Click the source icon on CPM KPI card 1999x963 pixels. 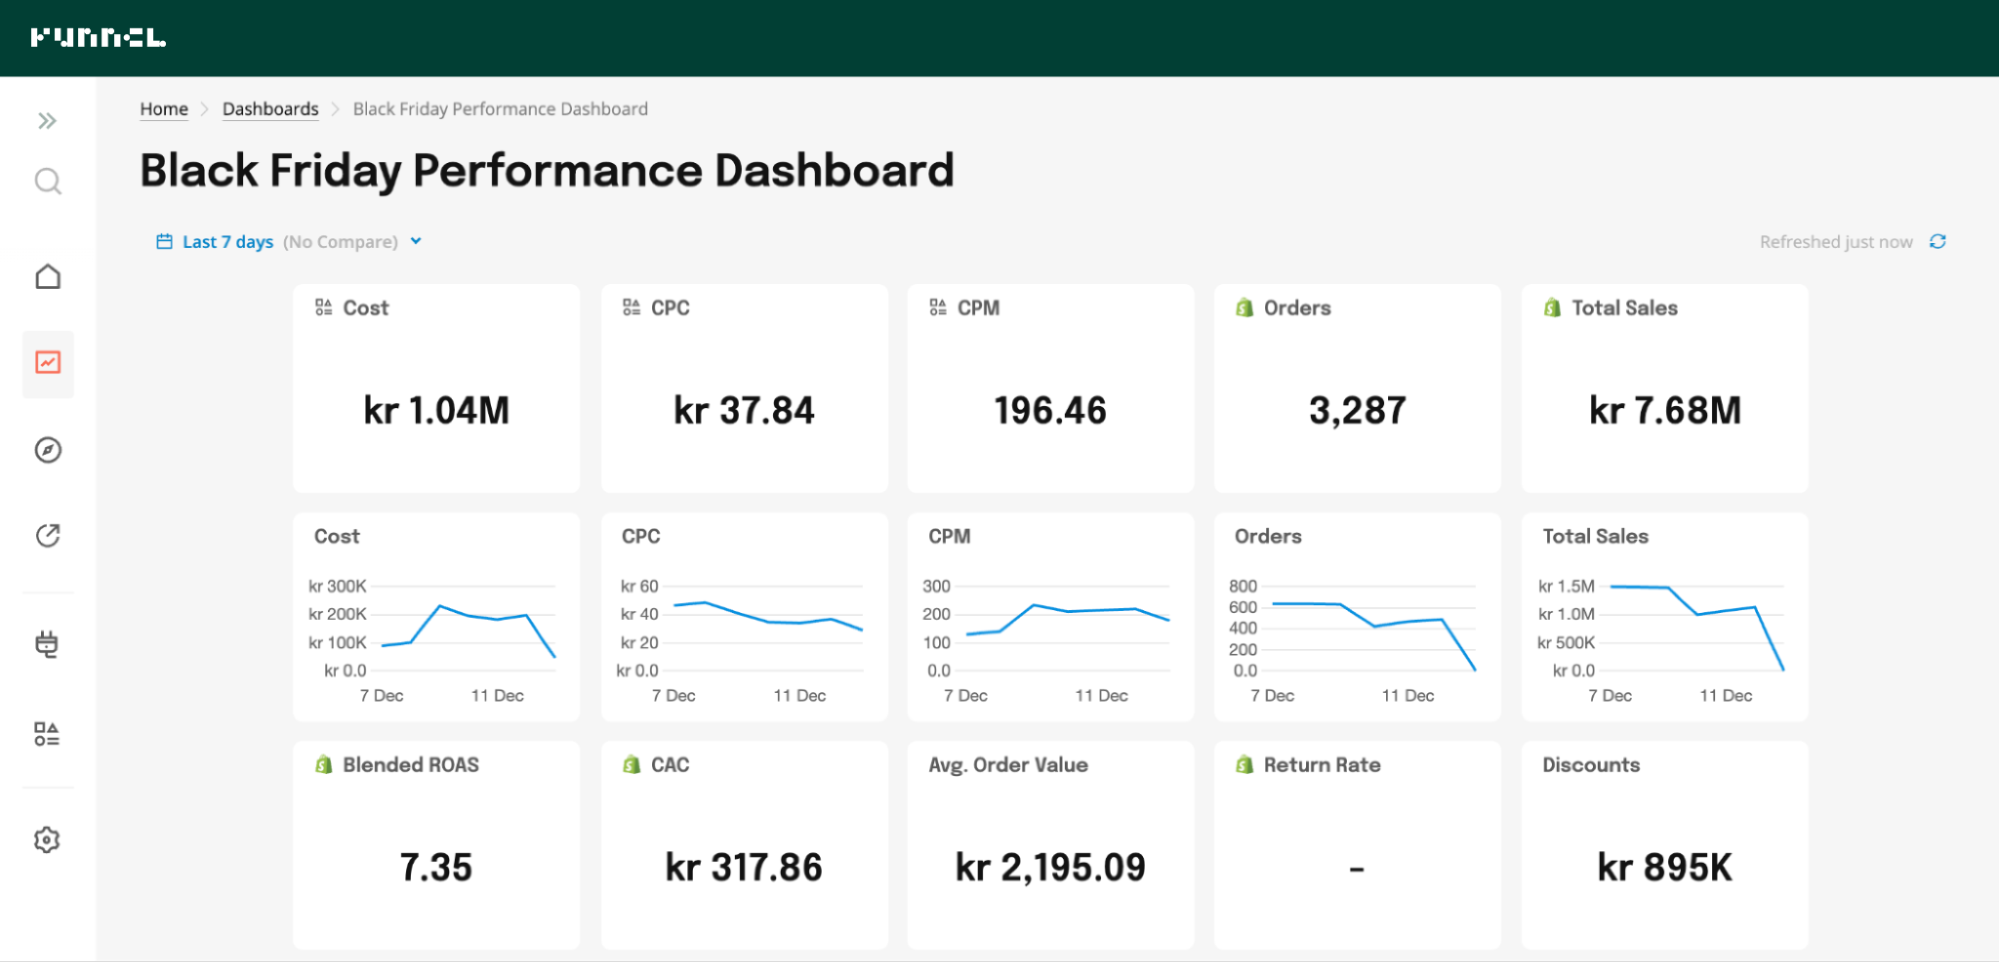(x=937, y=307)
